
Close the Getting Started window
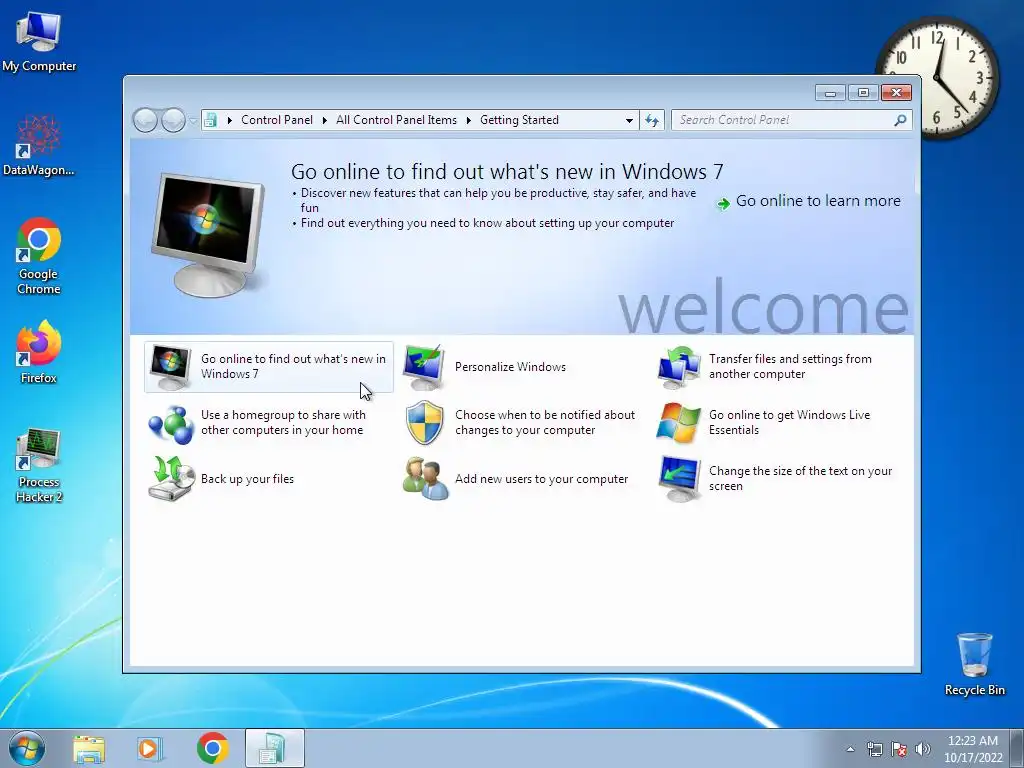(x=897, y=93)
